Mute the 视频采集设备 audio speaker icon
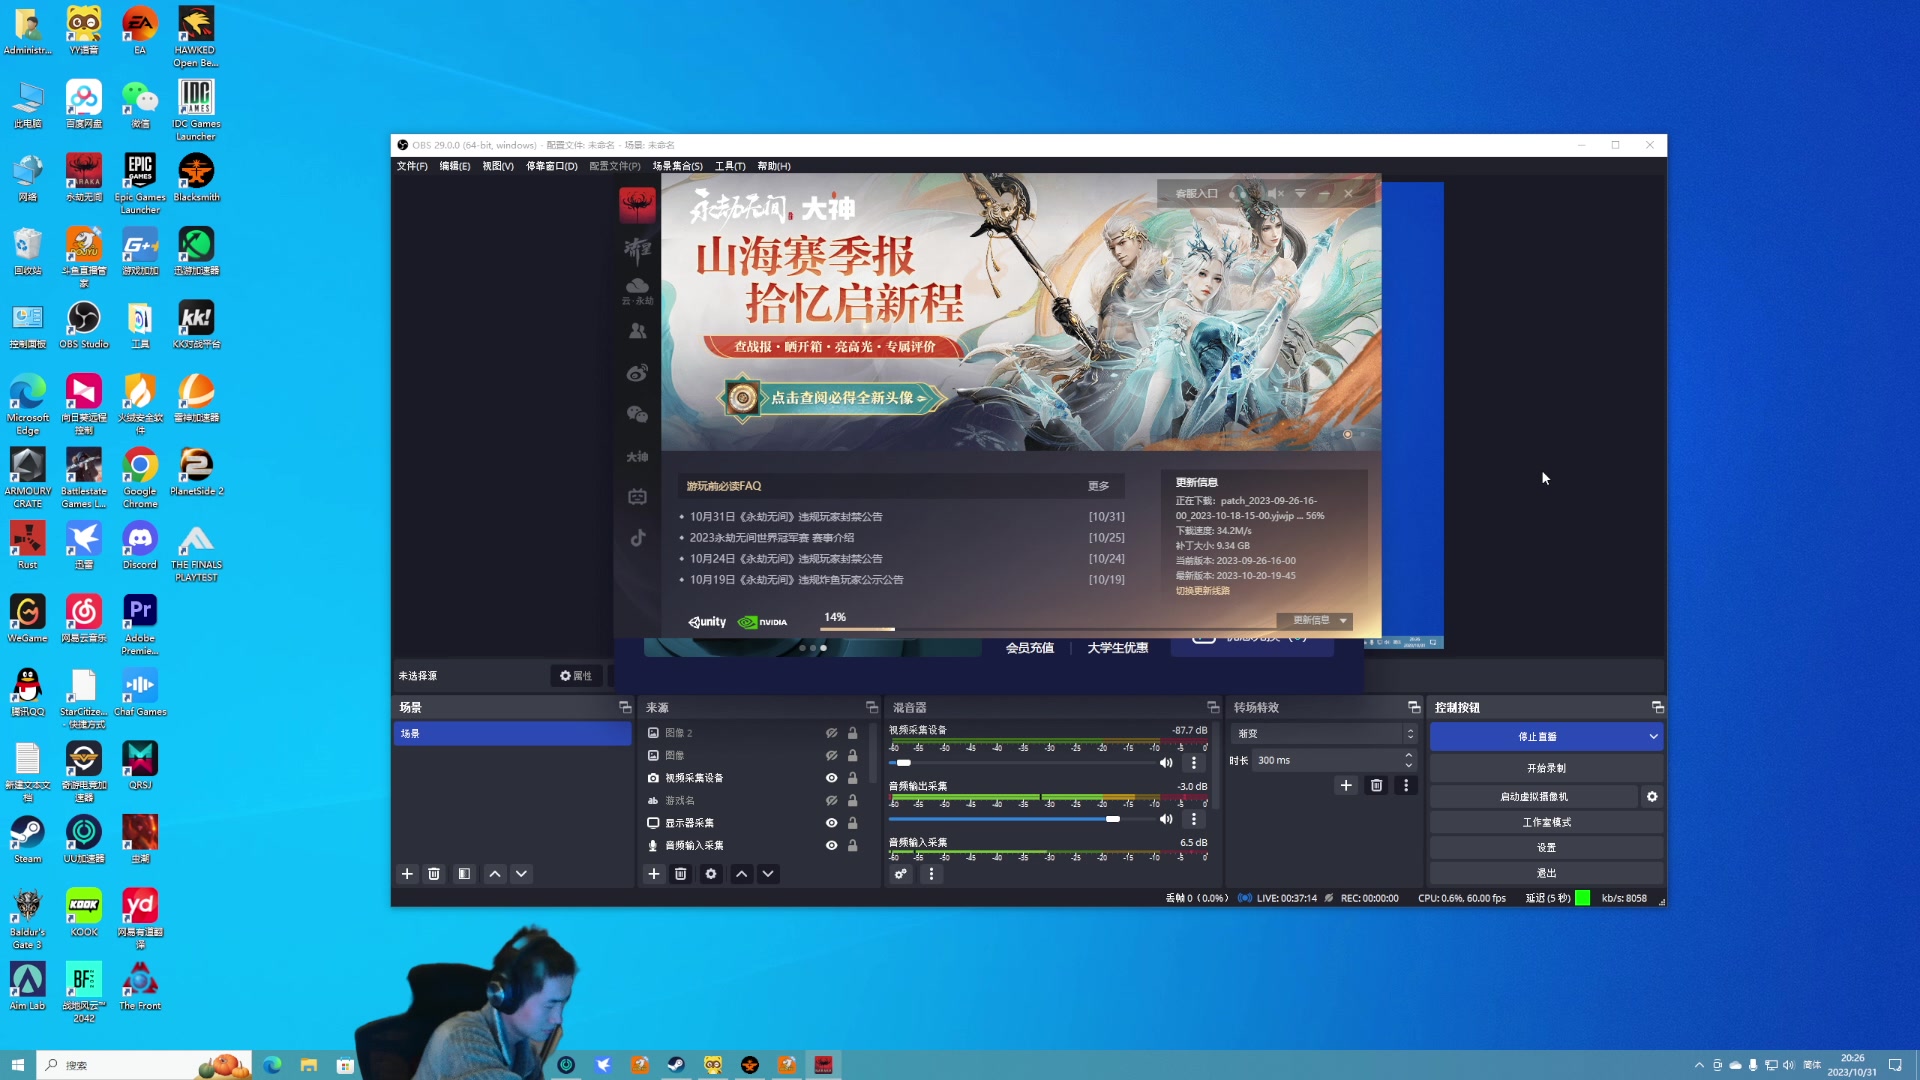Image resolution: width=1920 pixels, height=1080 pixels. 1166,763
